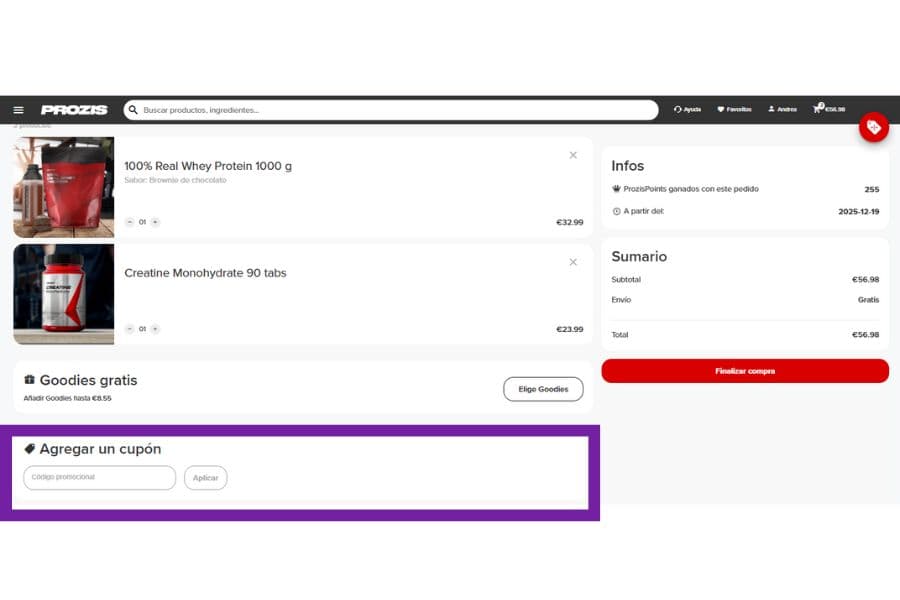Screen dimensions: 900x600
Task: Open the Whey Protein product image
Action: coord(64,187)
